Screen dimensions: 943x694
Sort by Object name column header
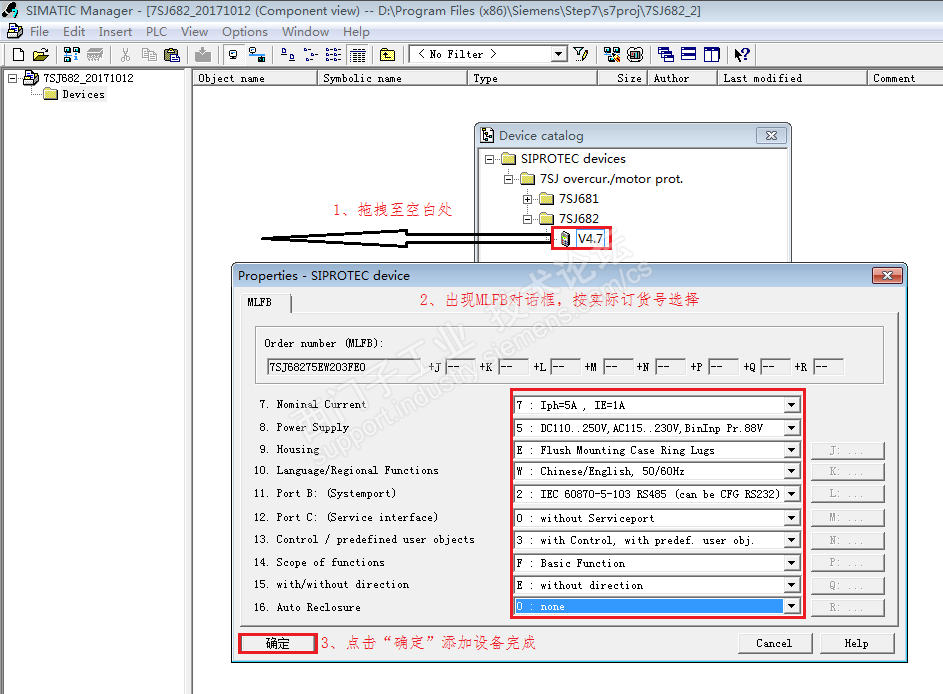point(255,78)
